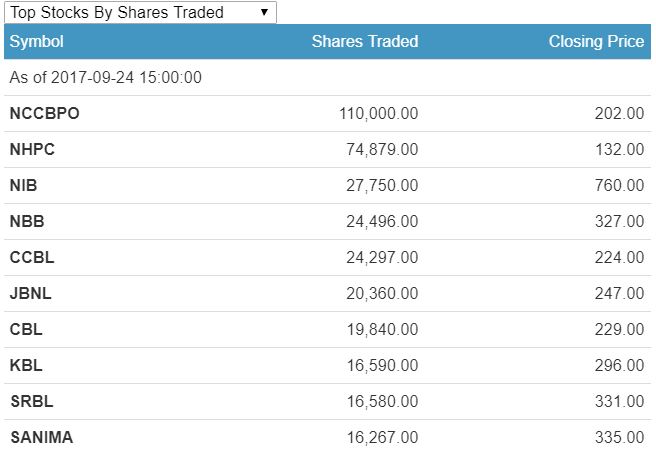Select the NCCBPO stock symbol
This screenshot has height=454, width=656.
click(44, 114)
